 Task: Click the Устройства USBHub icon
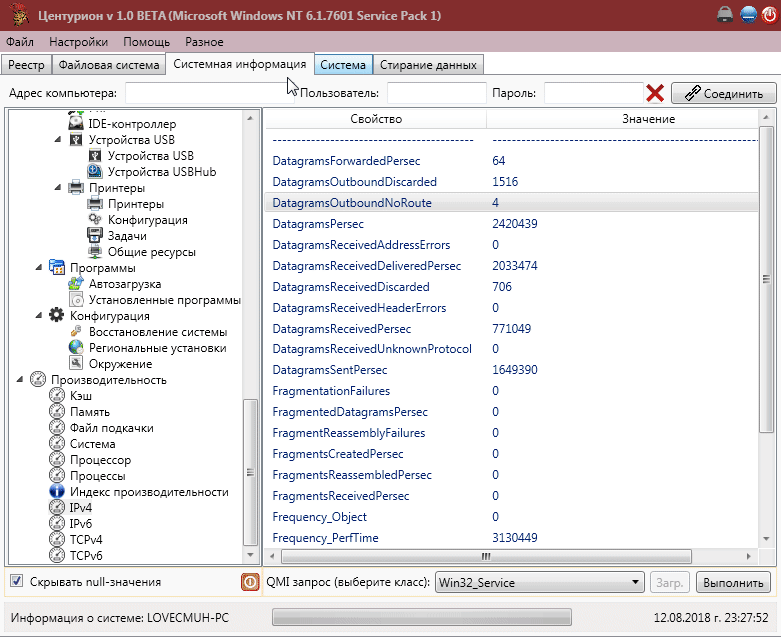[95, 171]
